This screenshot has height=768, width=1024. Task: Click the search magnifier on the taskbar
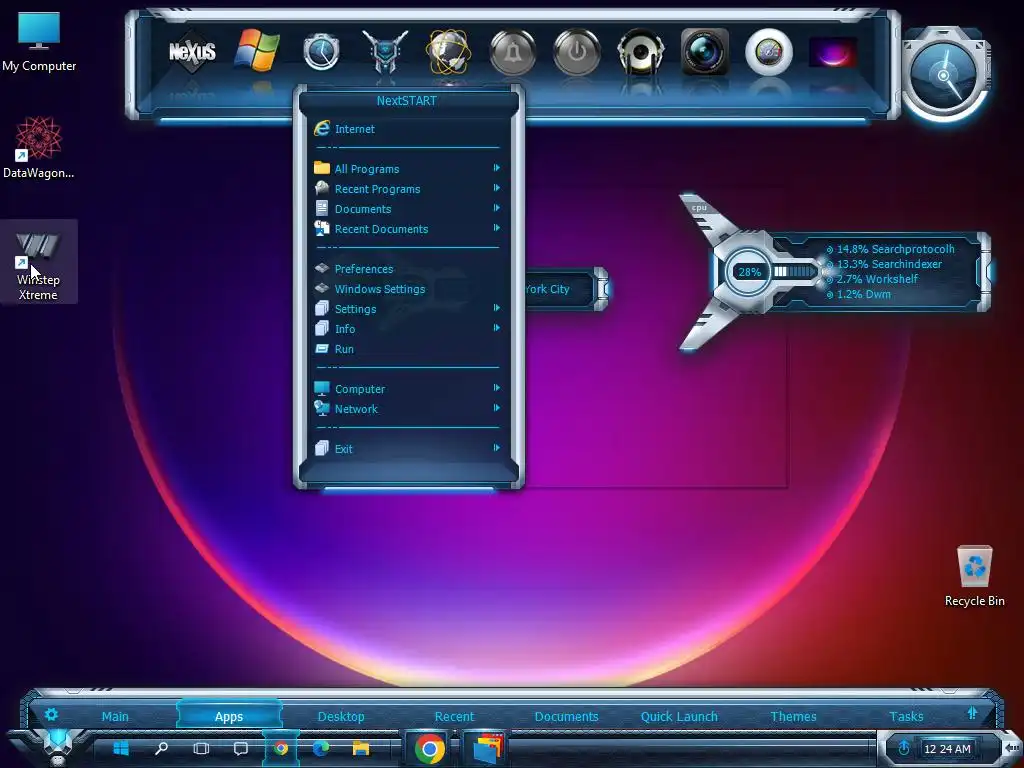[x=161, y=748]
